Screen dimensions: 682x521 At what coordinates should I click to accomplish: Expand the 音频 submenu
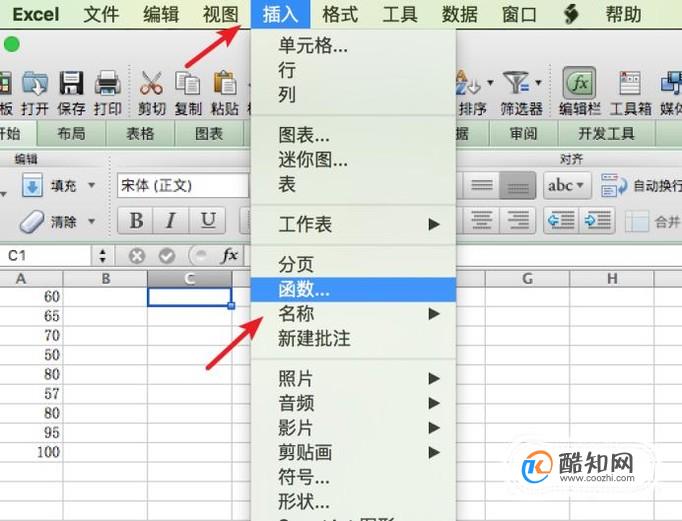tap(353, 403)
